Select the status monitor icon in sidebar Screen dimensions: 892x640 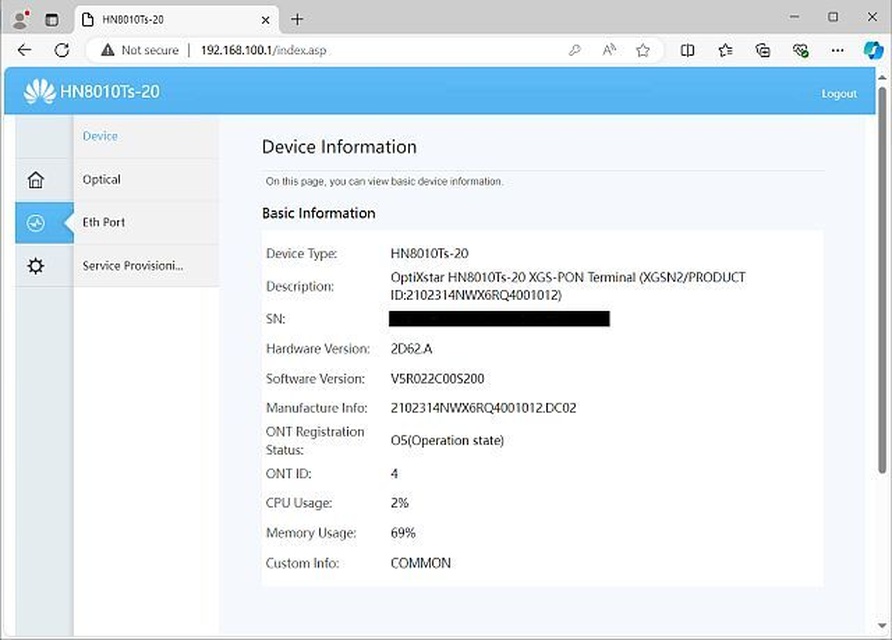[36, 223]
